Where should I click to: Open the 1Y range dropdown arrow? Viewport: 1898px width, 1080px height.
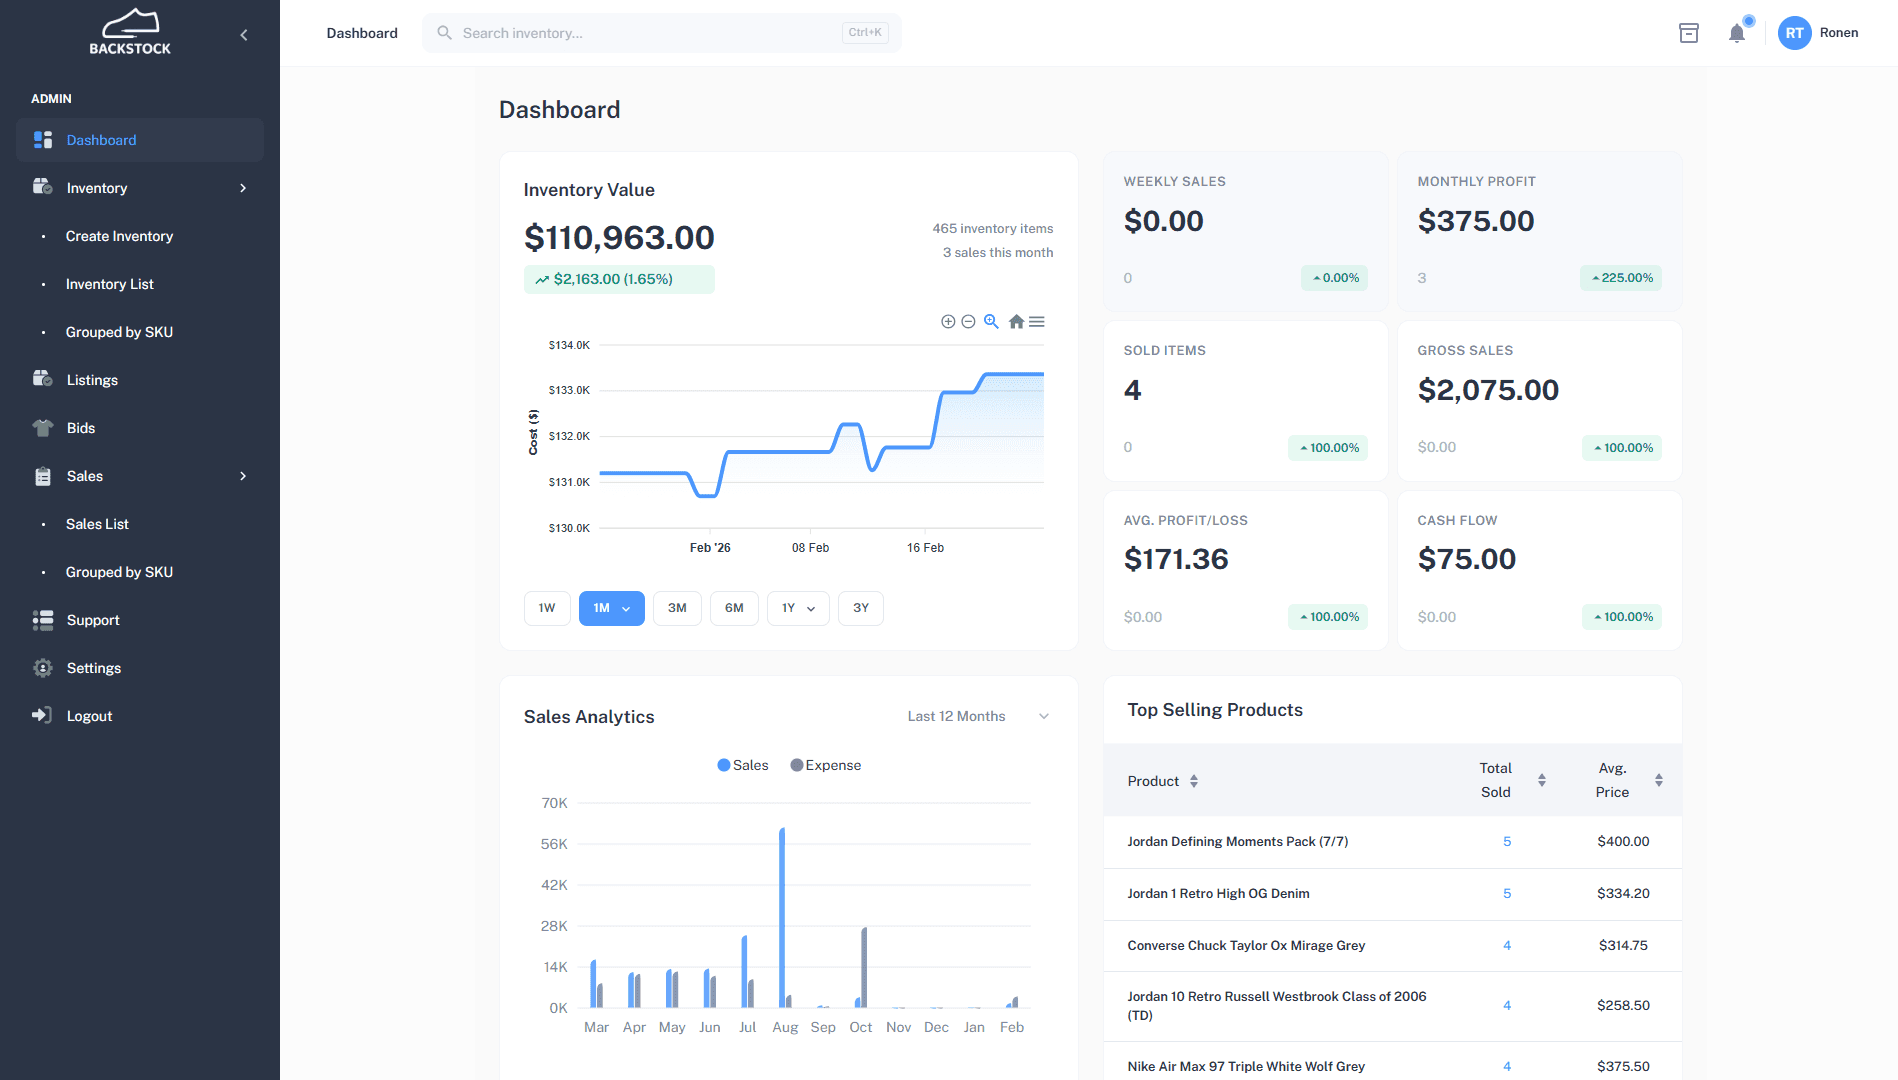[810, 608]
